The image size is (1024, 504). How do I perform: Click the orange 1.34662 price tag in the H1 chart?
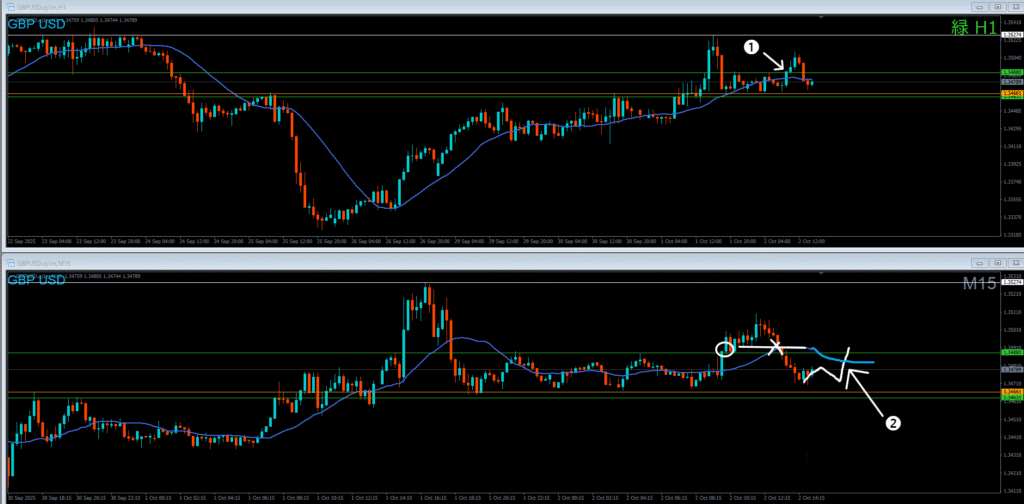point(1011,94)
